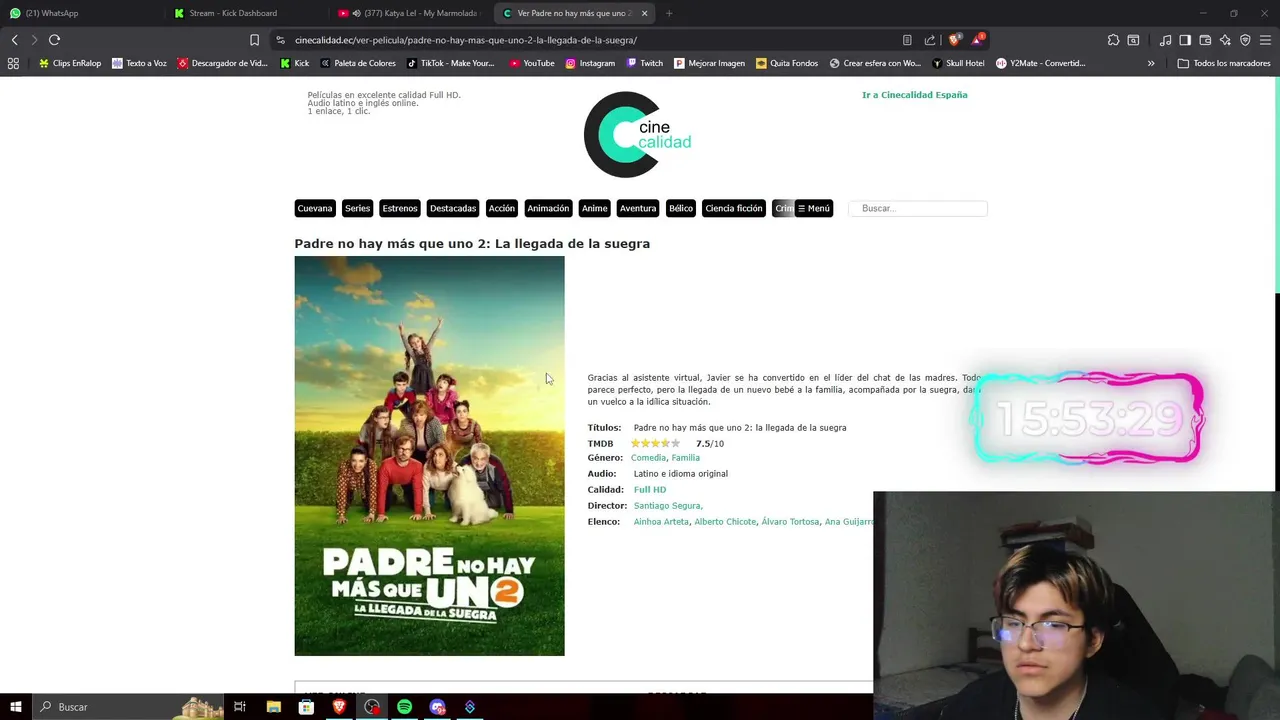Open Discord from the taskbar
Viewport: 1280px width, 720px height.
click(x=437, y=707)
